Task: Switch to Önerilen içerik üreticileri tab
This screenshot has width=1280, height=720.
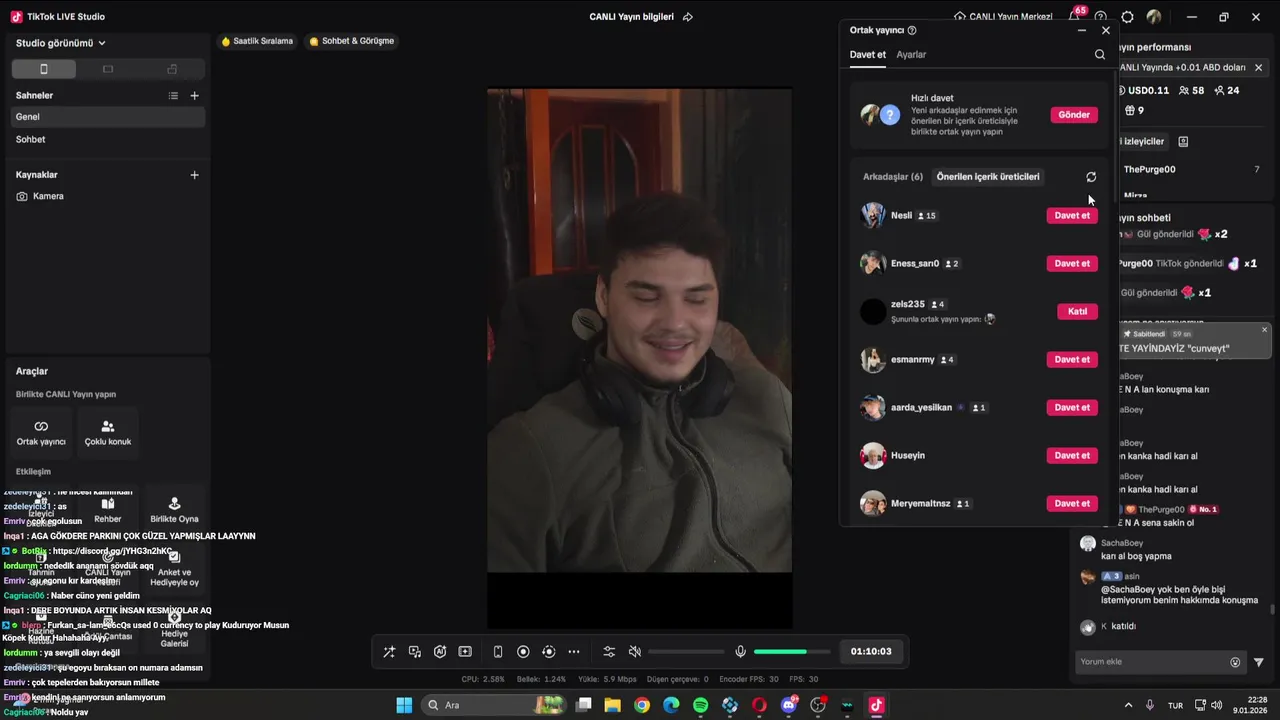Action: [x=988, y=177]
